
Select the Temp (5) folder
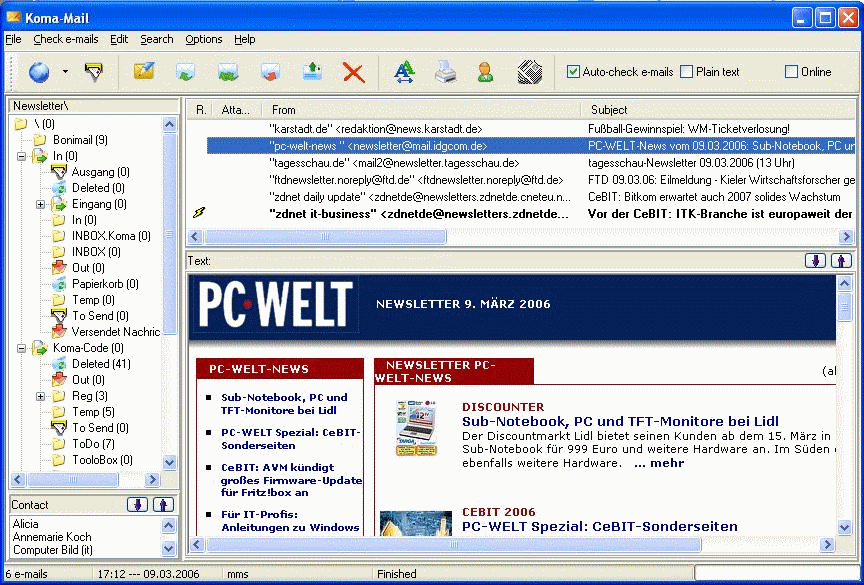tap(94, 411)
